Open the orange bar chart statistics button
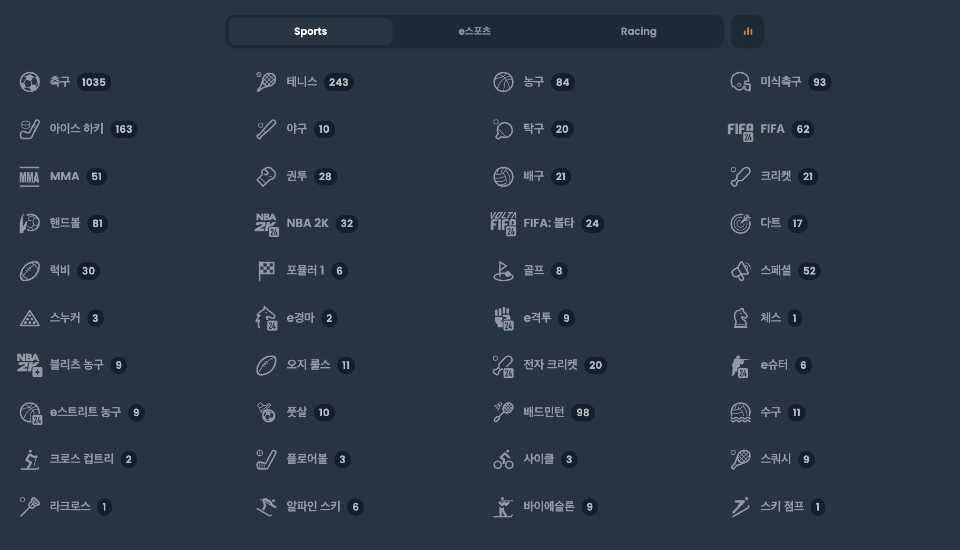Viewport: 960px width, 550px height. 748,31
